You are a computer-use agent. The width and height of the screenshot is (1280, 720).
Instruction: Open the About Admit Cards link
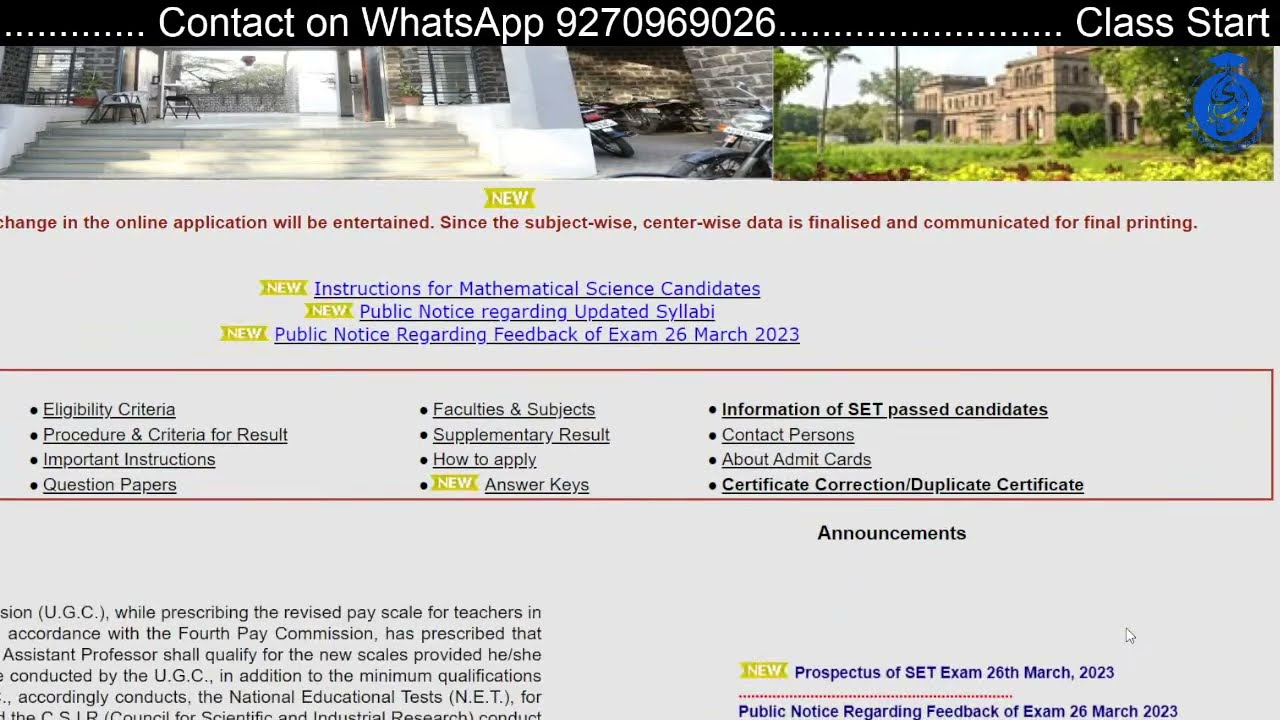[796, 460]
